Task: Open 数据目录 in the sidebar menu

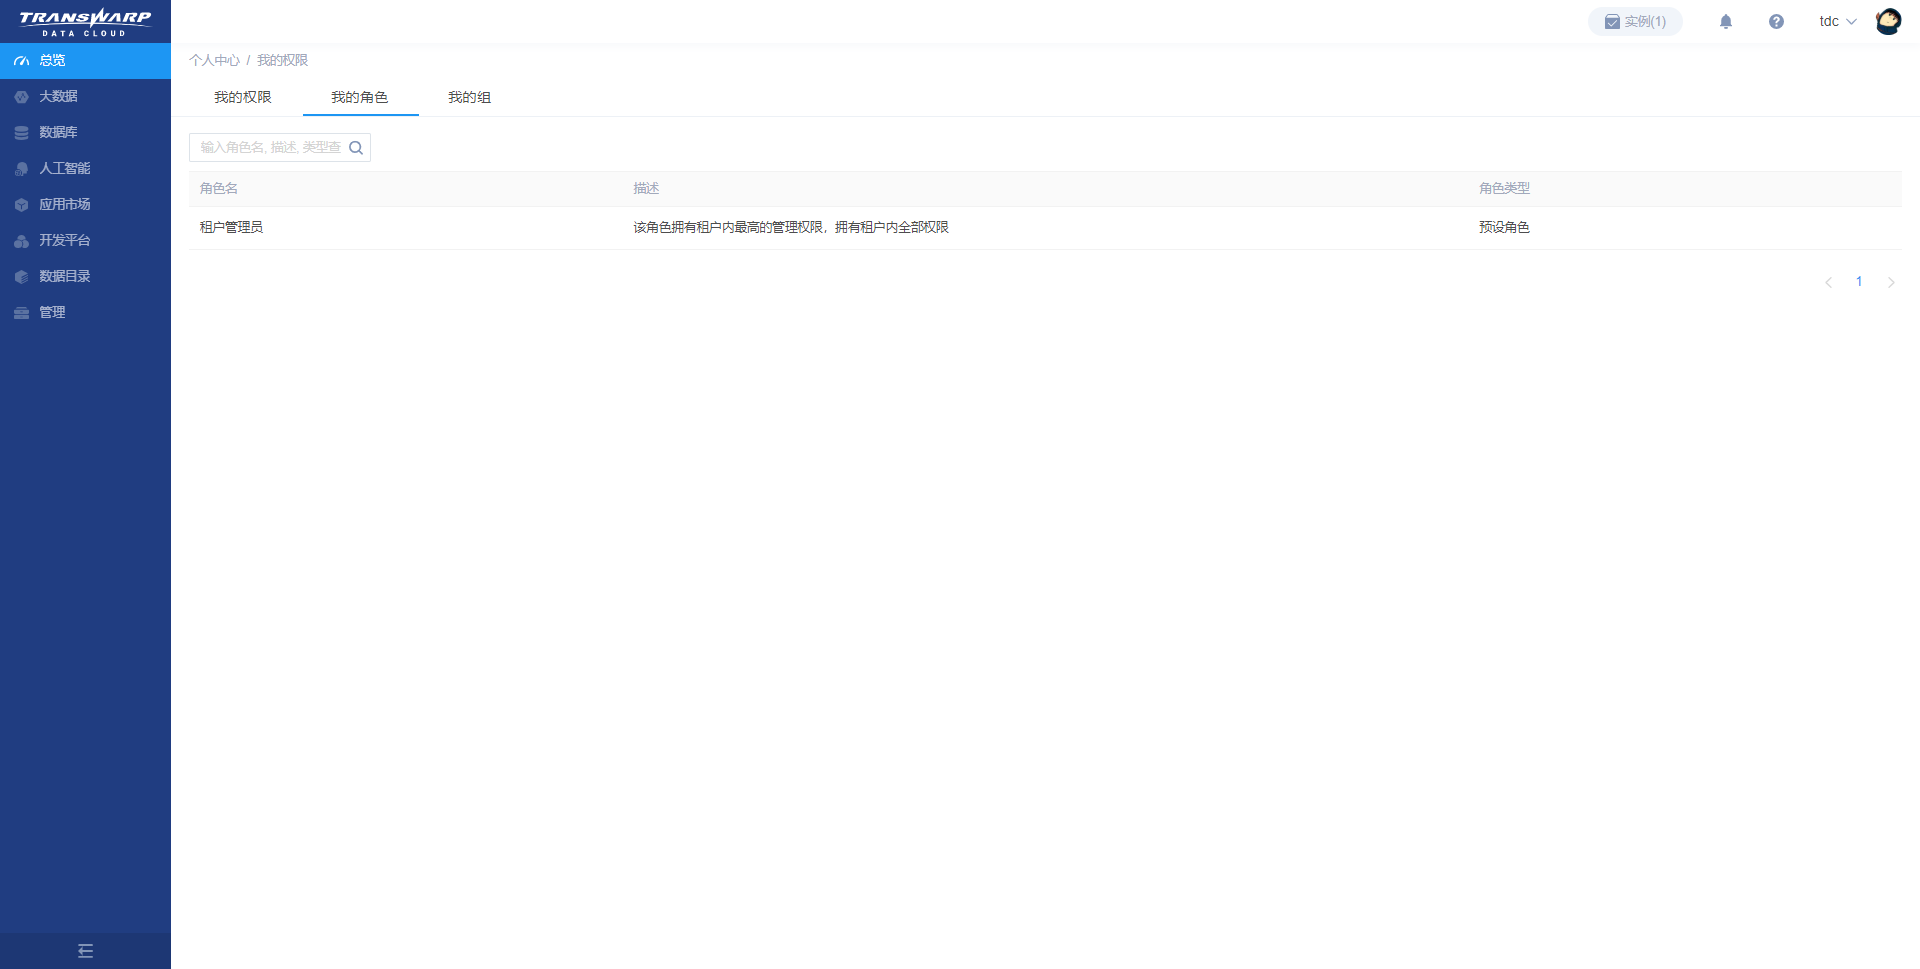Action: pos(85,277)
